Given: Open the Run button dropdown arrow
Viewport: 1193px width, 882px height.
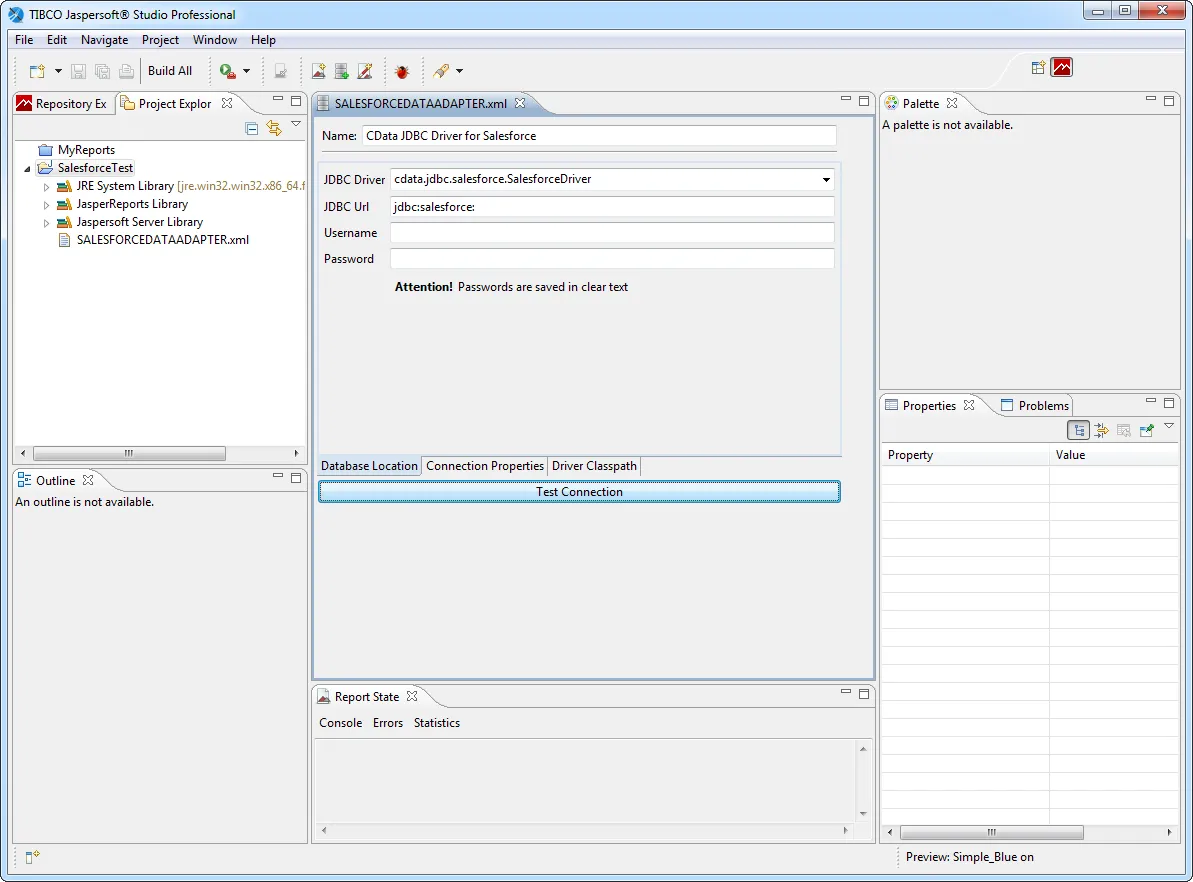Looking at the screenshot, I should (246, 70).
